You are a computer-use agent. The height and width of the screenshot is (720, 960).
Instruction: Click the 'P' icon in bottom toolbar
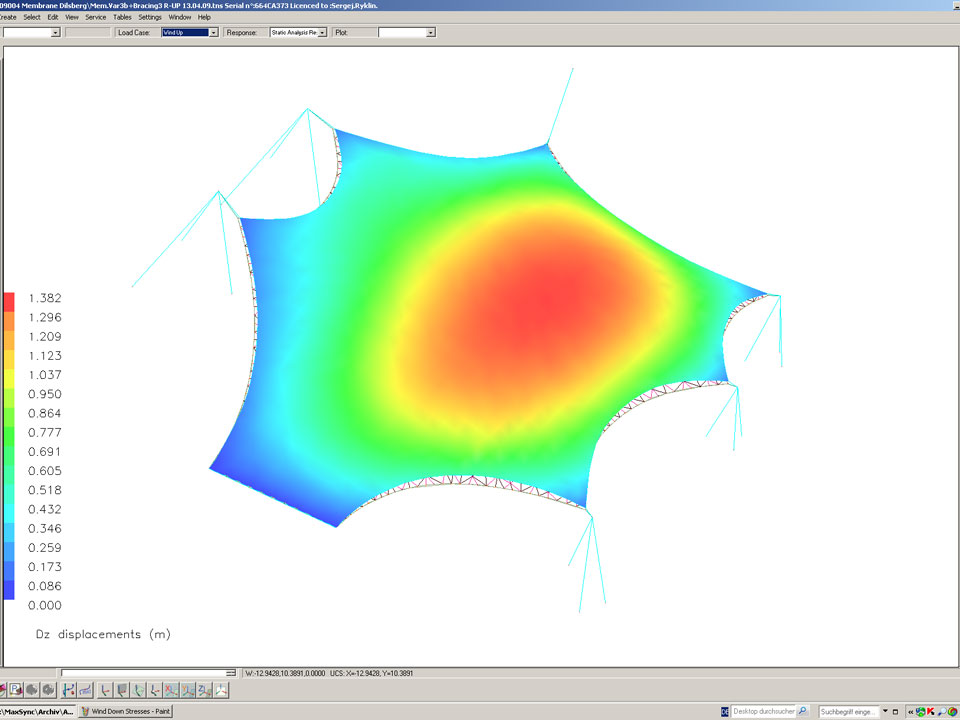coord(16,690)
